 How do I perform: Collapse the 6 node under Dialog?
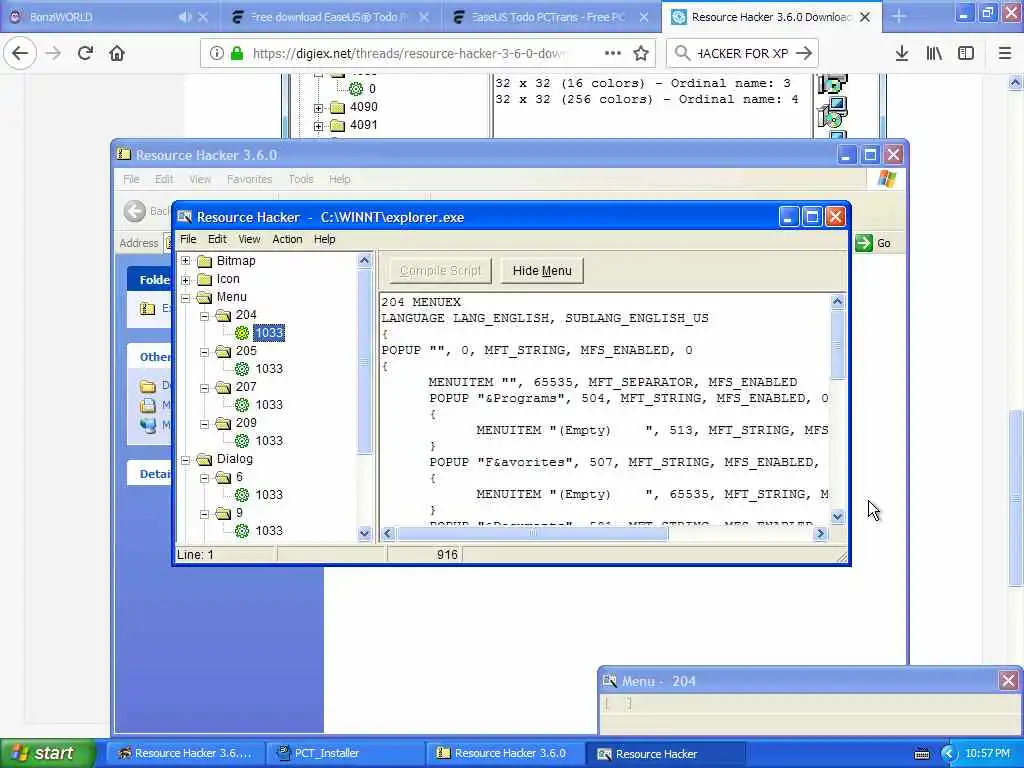click(204, 477)
